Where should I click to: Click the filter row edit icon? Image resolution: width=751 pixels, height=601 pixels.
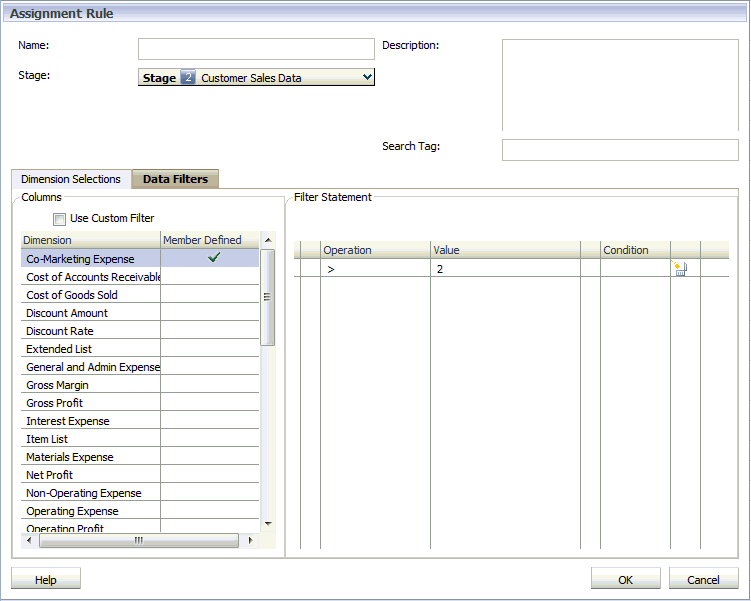point(680,268)
